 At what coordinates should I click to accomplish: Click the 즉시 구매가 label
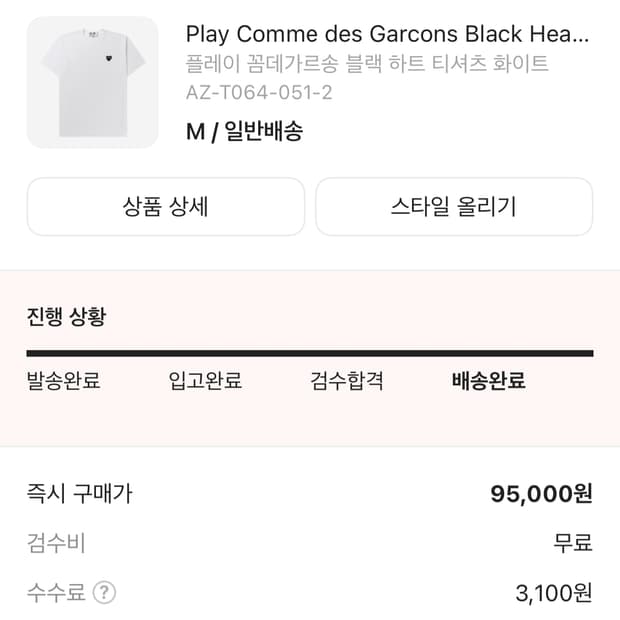(x=79, y=493)
